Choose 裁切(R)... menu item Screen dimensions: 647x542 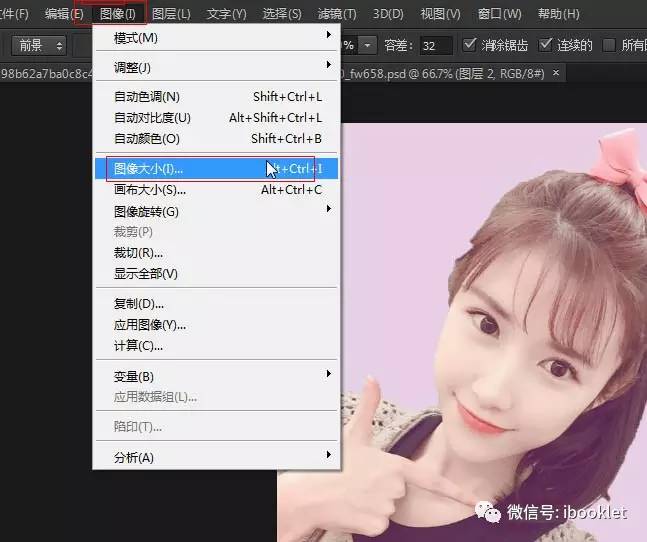click(216, 253)
